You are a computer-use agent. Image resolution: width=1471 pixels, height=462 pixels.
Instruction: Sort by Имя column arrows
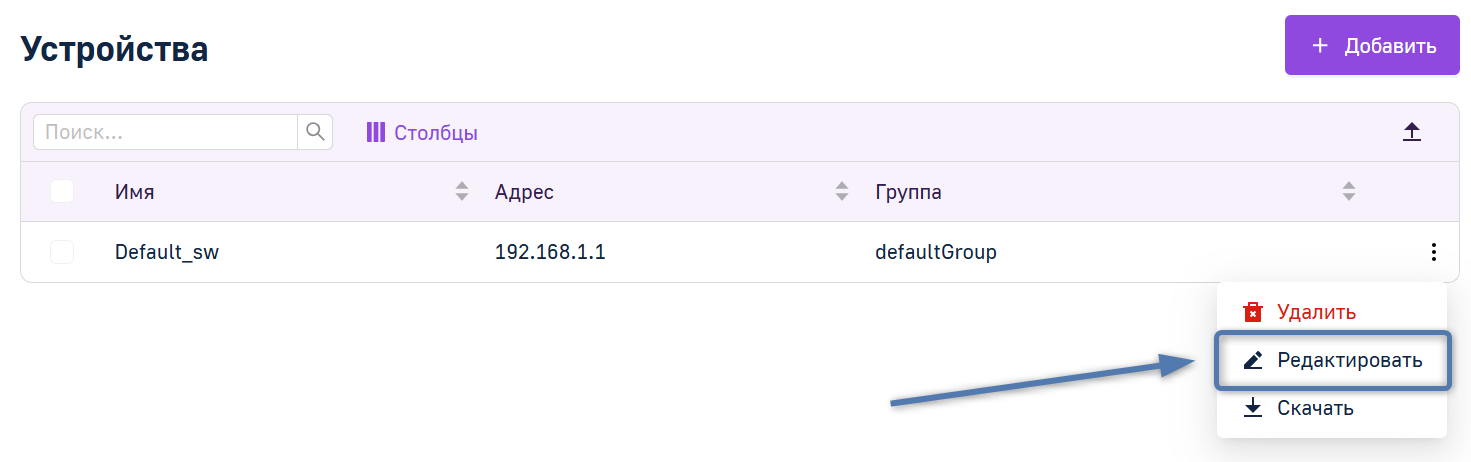[461, 191]
